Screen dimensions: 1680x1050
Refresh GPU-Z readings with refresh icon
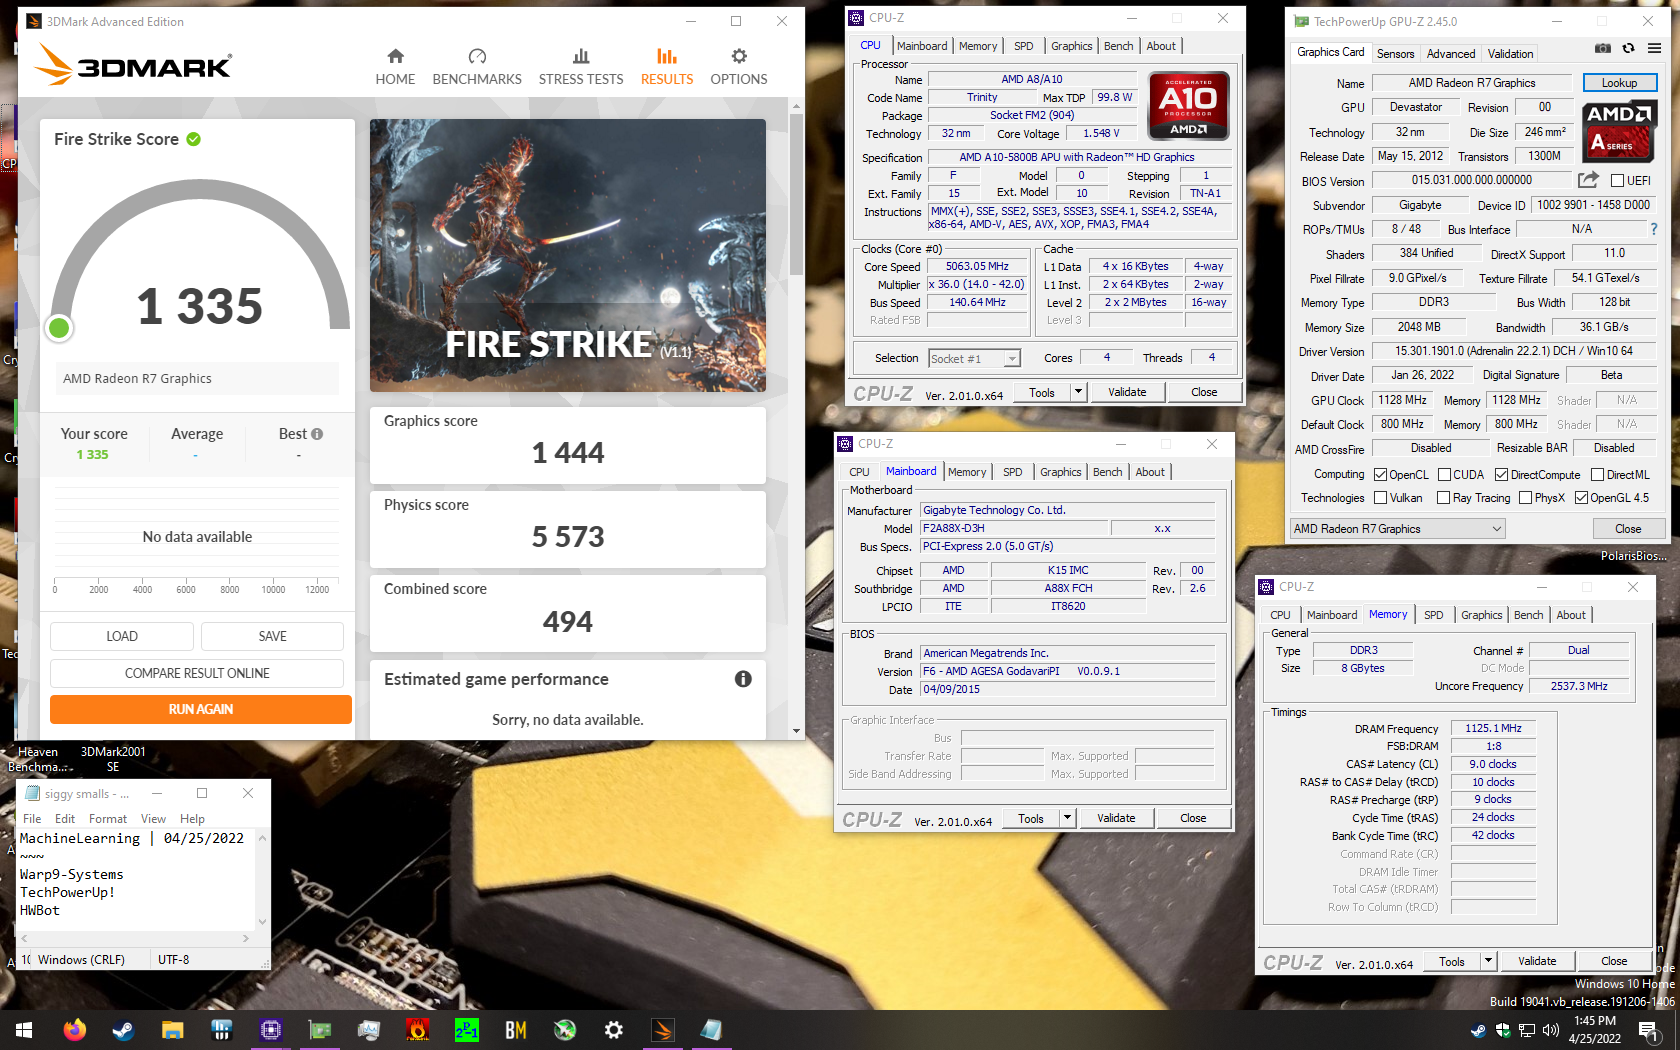[x=1628, y=48]
